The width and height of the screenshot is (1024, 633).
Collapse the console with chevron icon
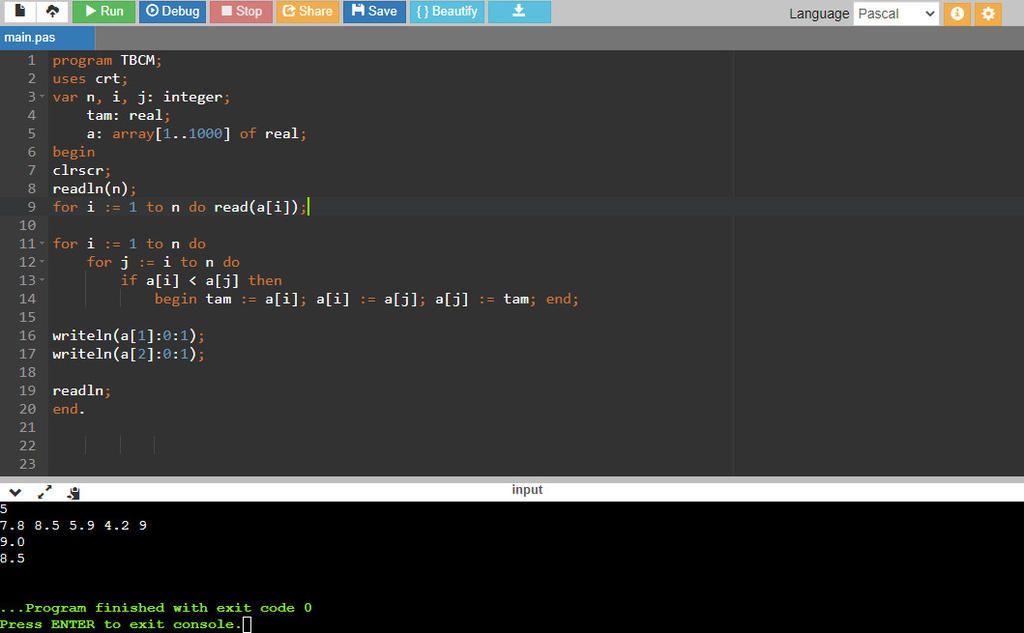click(15, 493)
